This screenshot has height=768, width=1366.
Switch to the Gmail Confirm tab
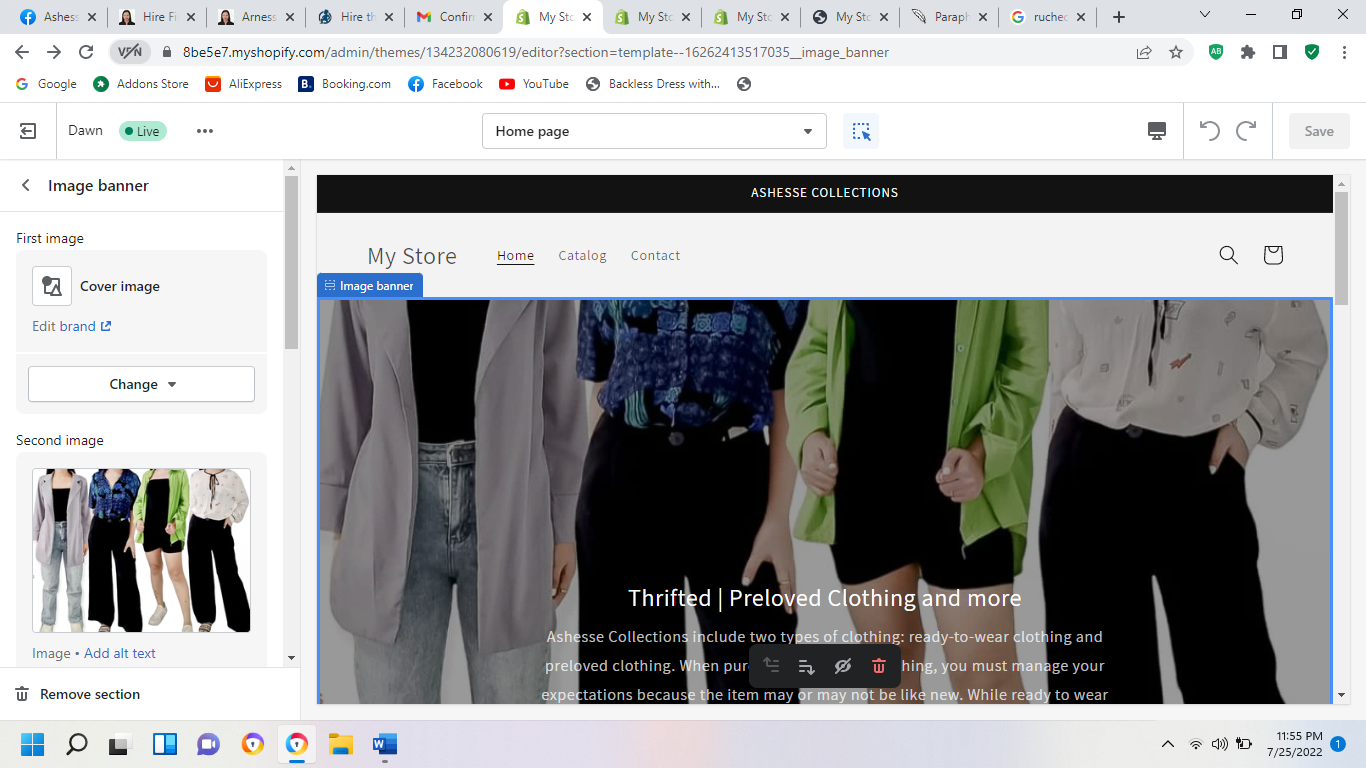point(453,17)
